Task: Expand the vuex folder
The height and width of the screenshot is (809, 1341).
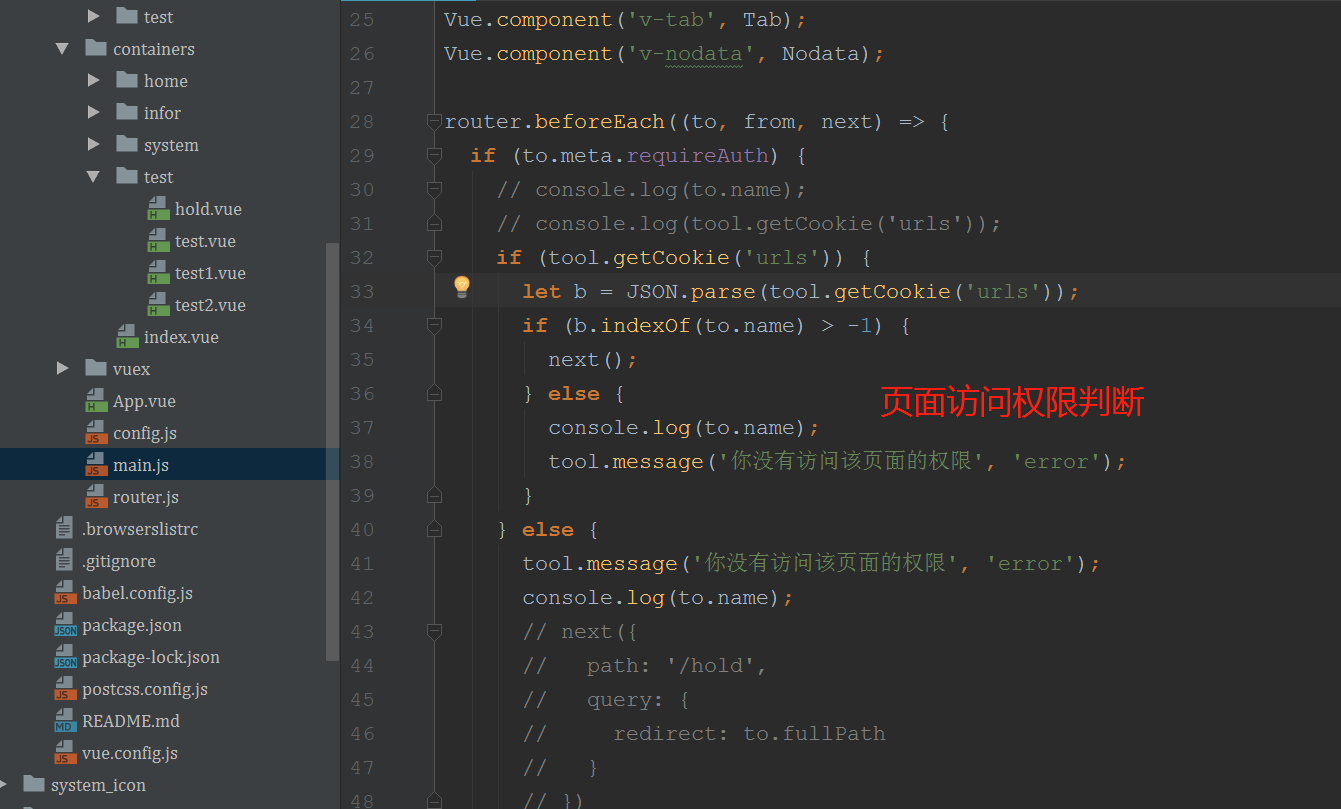Action: point(63,369)
